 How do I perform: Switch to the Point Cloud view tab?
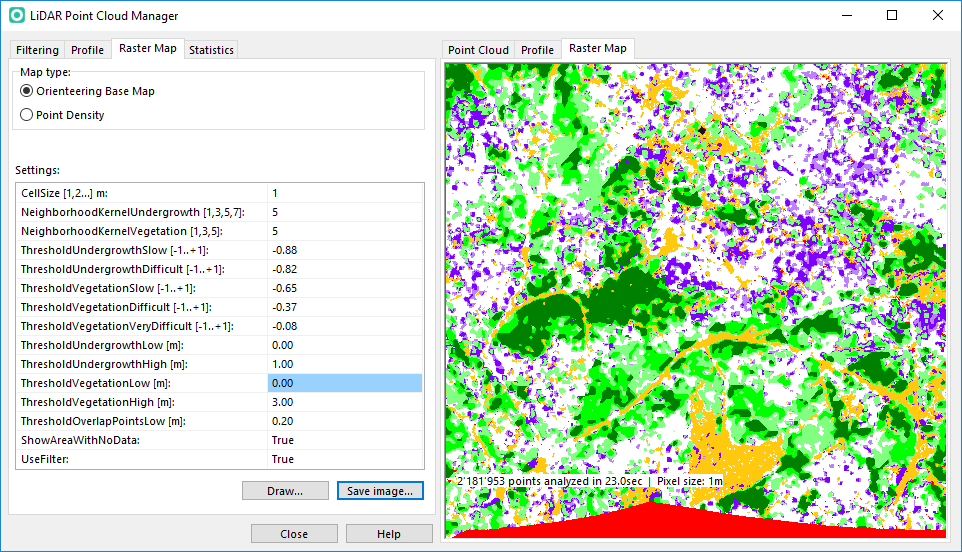tap(478, 50)
